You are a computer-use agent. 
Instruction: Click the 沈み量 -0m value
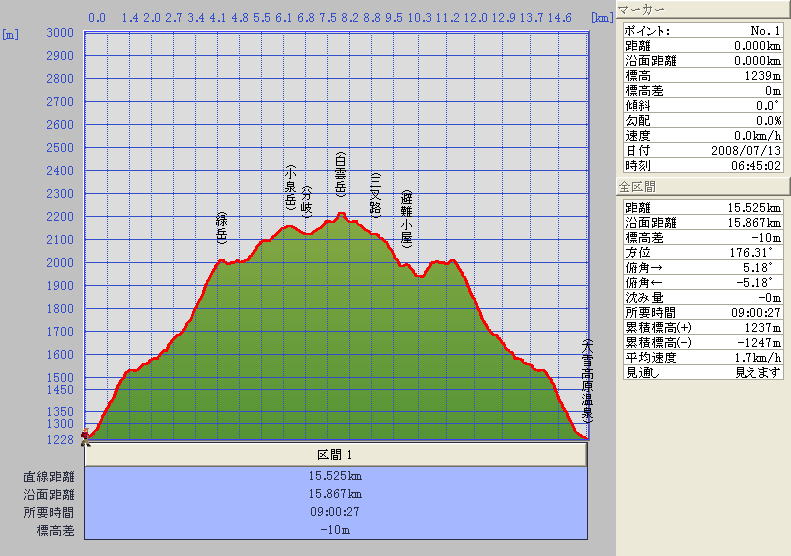pos(769,298)
